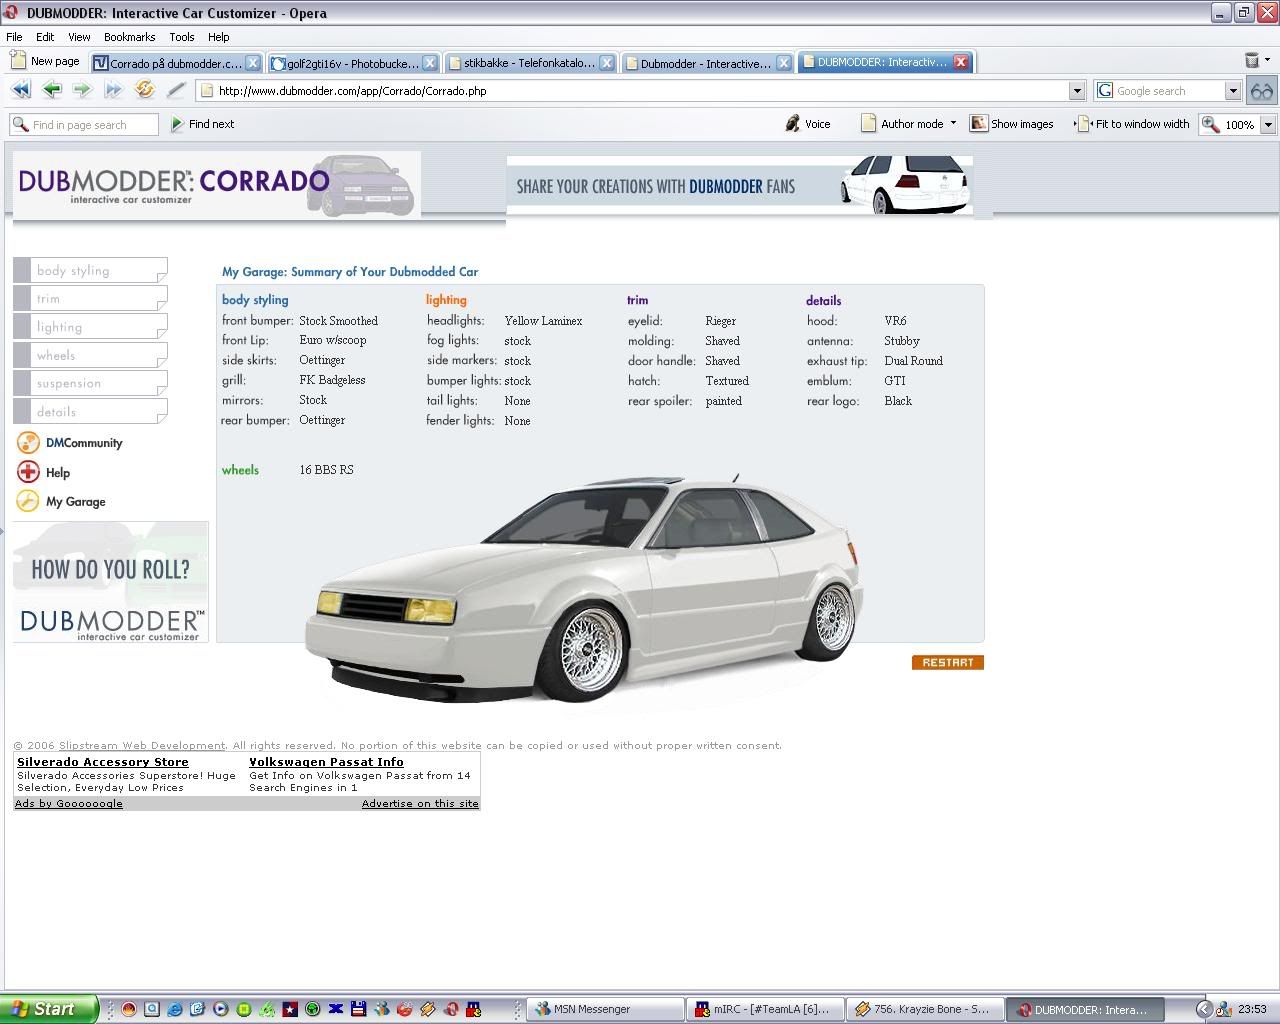Open the Author mode dropdown arrow
This screenshot has width=1280, height=1024.
click(953, 123)
